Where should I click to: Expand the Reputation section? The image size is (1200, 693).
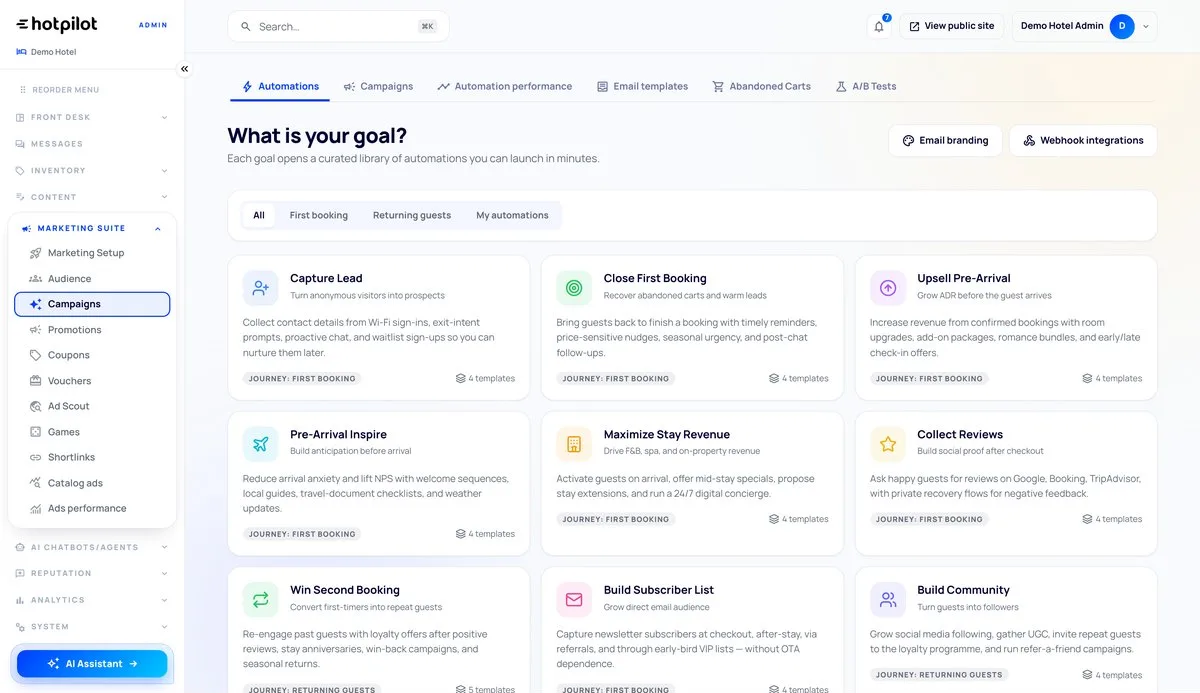pos(92,573)
